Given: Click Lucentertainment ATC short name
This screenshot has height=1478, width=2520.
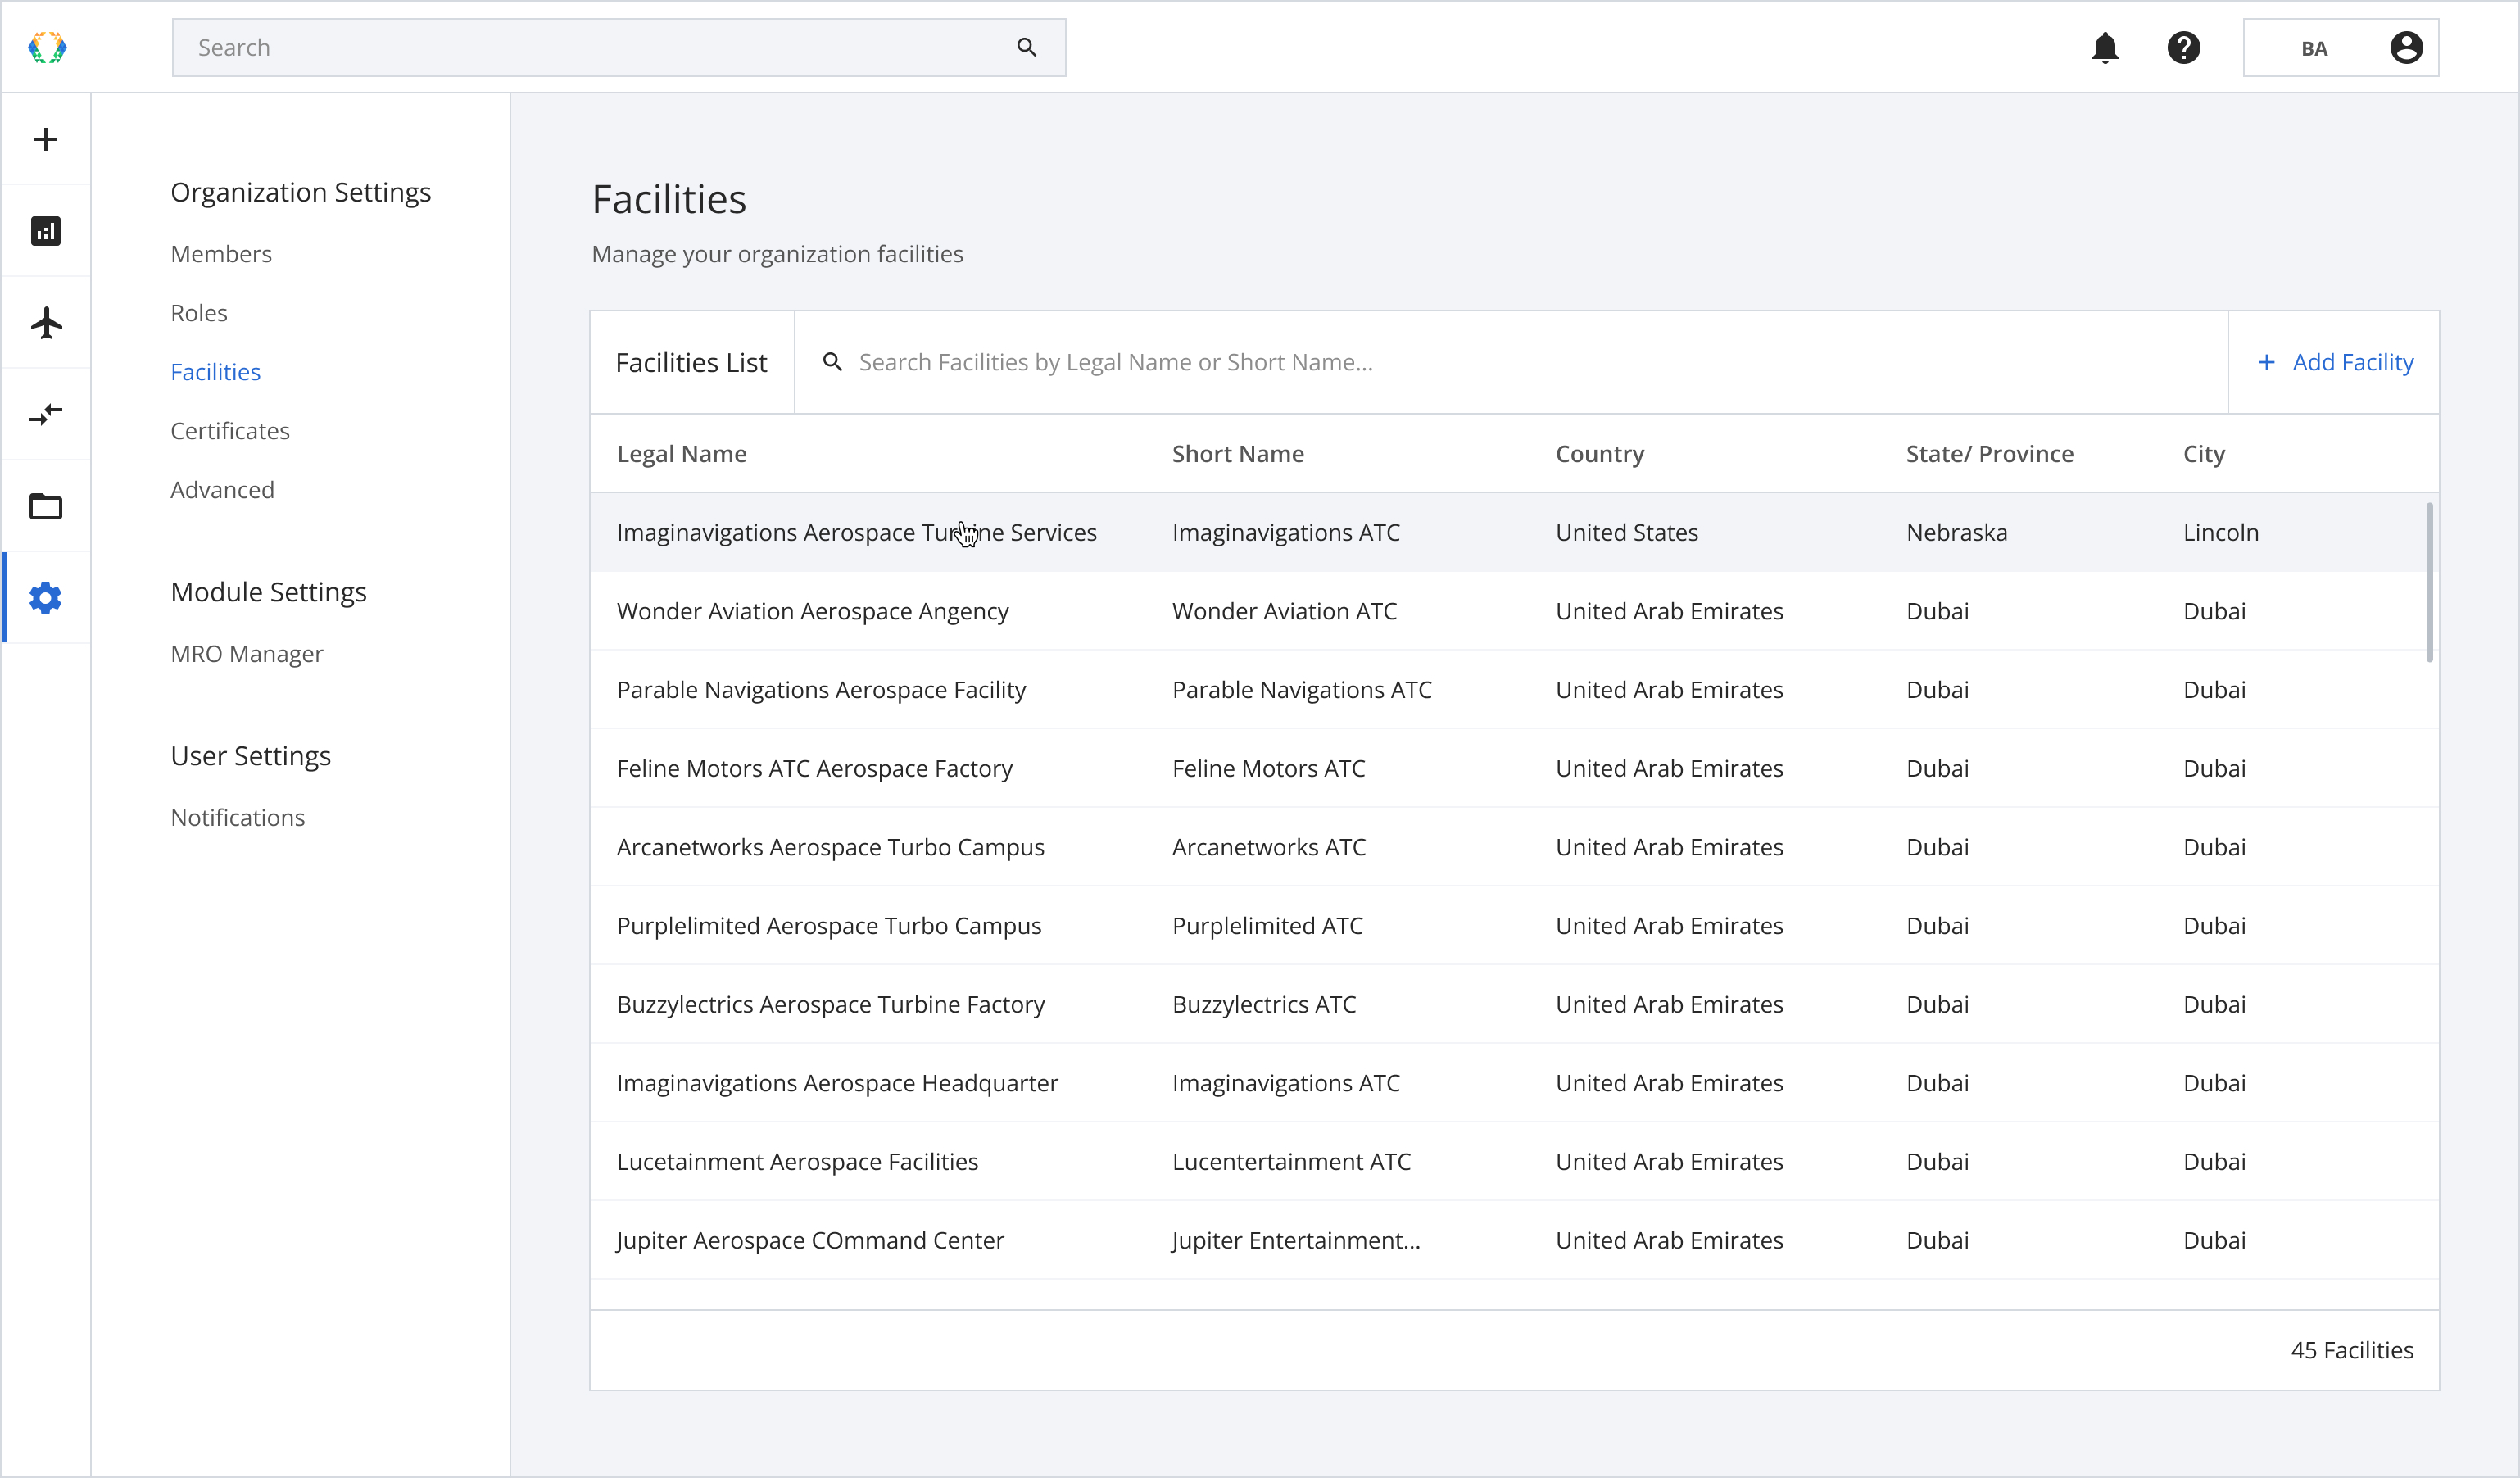Looking at the screenshot, I should pyautogui.click(x=1292, y=1162).
